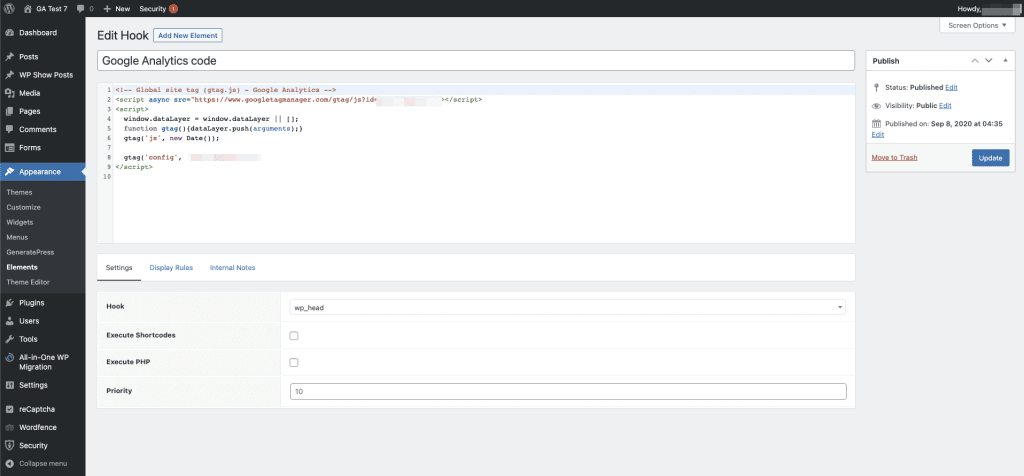Click the Plugins plug icon
Image resolution: width=1024 pixels, height=476 pixels.
[x=10, y=303]
